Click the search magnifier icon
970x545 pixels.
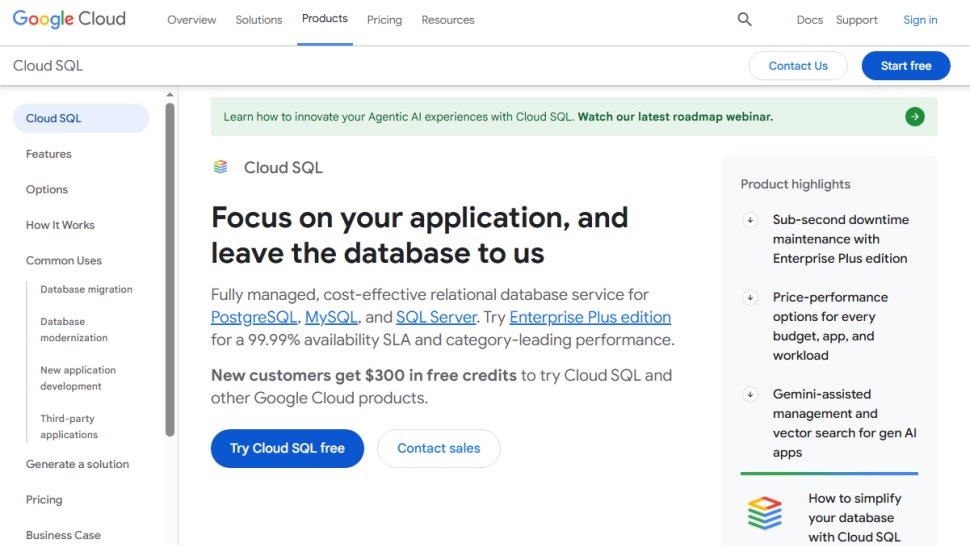coord(744,20)
